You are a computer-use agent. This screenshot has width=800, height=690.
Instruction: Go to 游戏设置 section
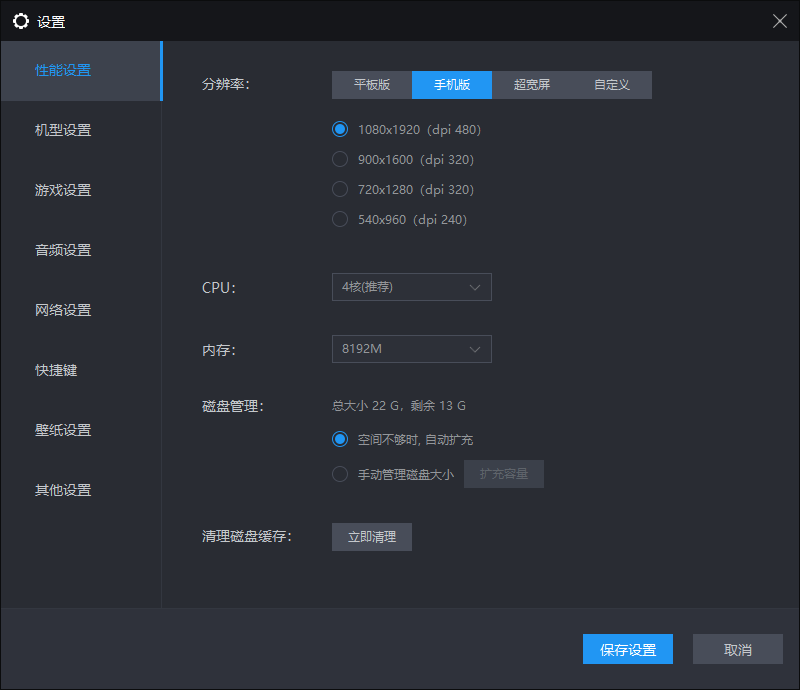[x=63, y=190]
